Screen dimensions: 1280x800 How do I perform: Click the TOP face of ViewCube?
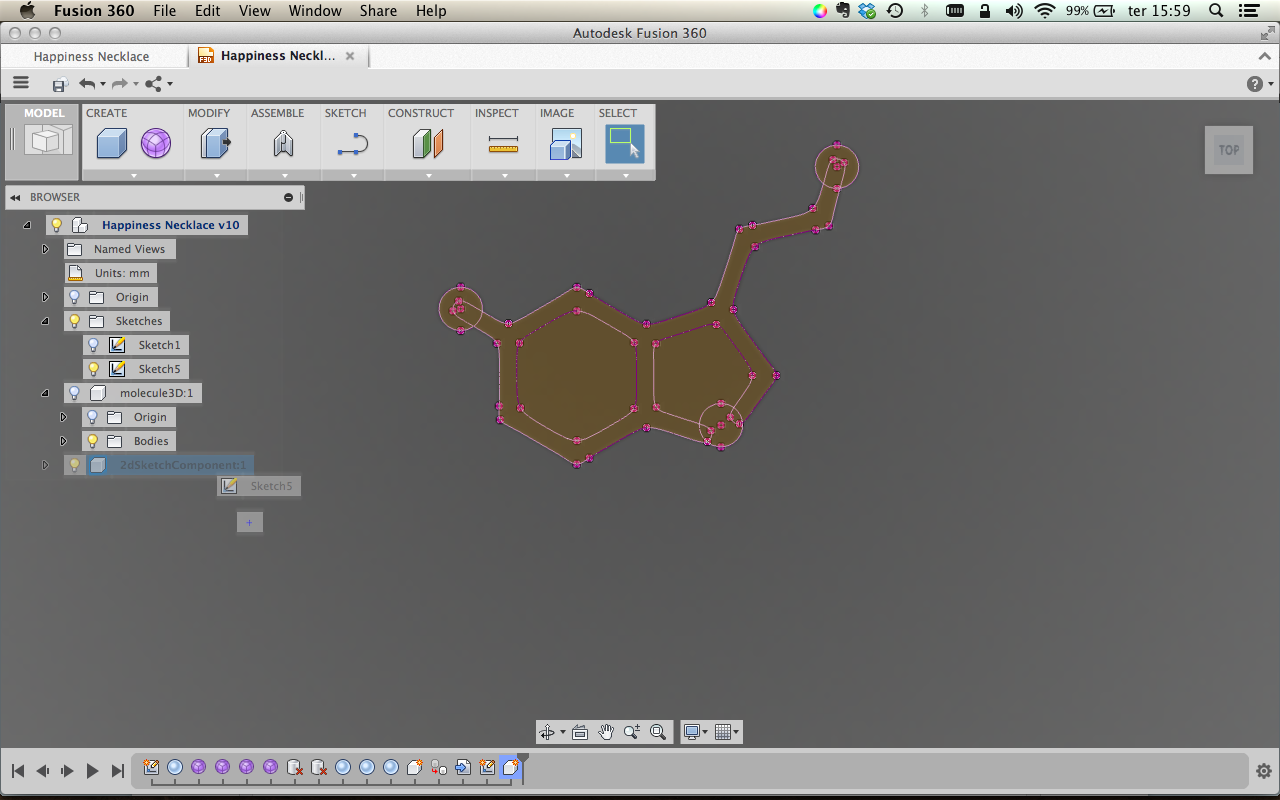pos(1229,150)
